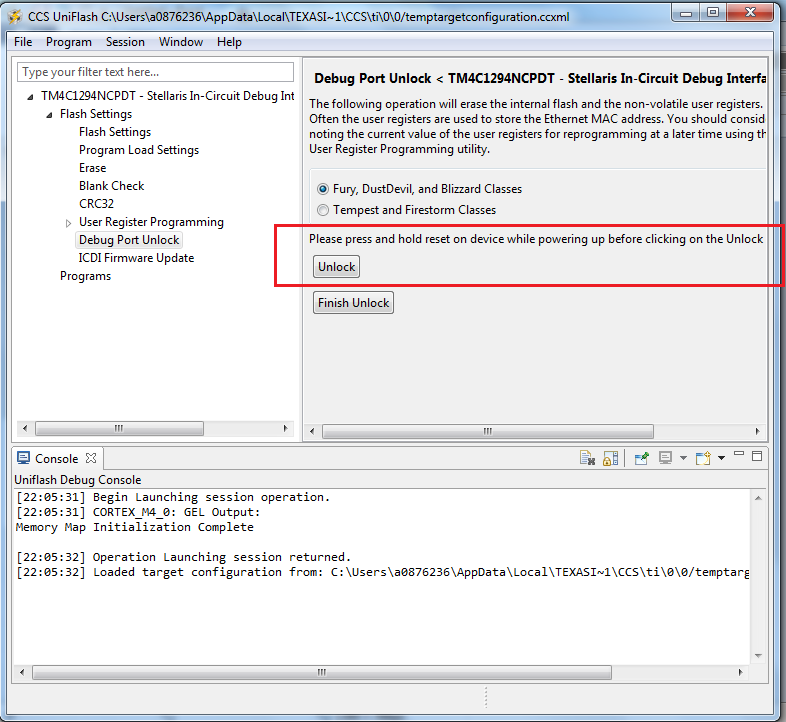Image resolution: width=786 pixels, height=722 pixels.
Task: Click the tree panel scroll right arrow
Action: point(285,429)
